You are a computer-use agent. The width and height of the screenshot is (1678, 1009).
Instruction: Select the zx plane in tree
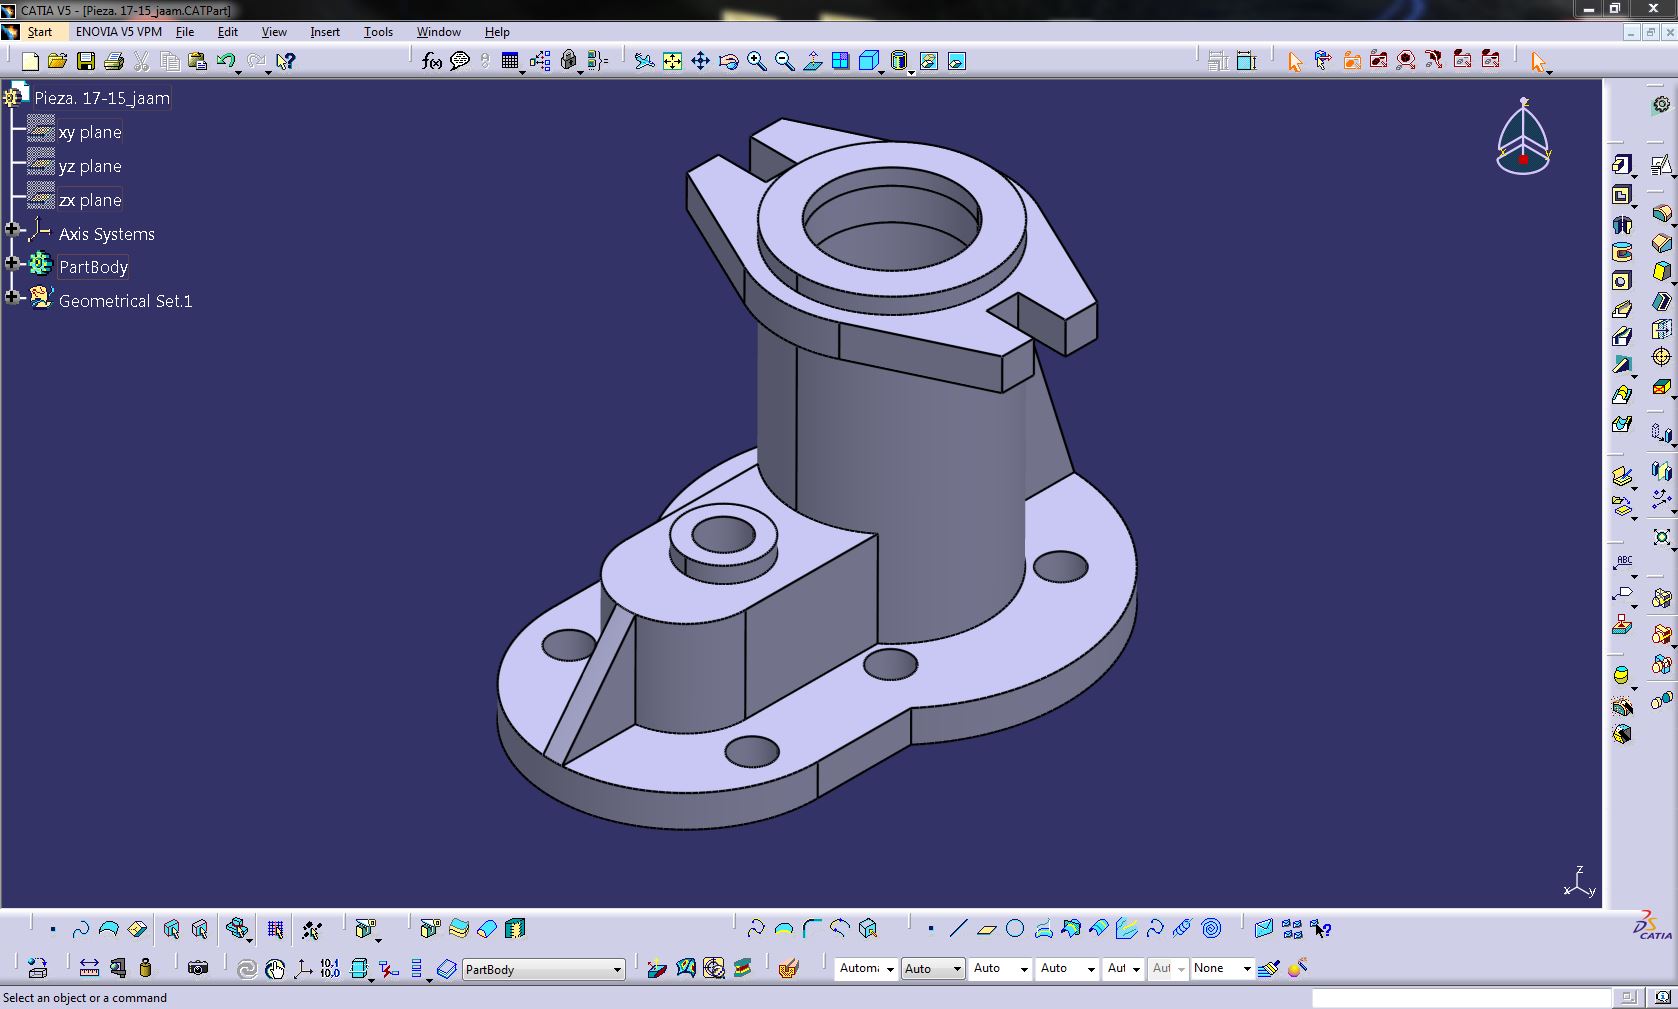click(x=90, y=200)
